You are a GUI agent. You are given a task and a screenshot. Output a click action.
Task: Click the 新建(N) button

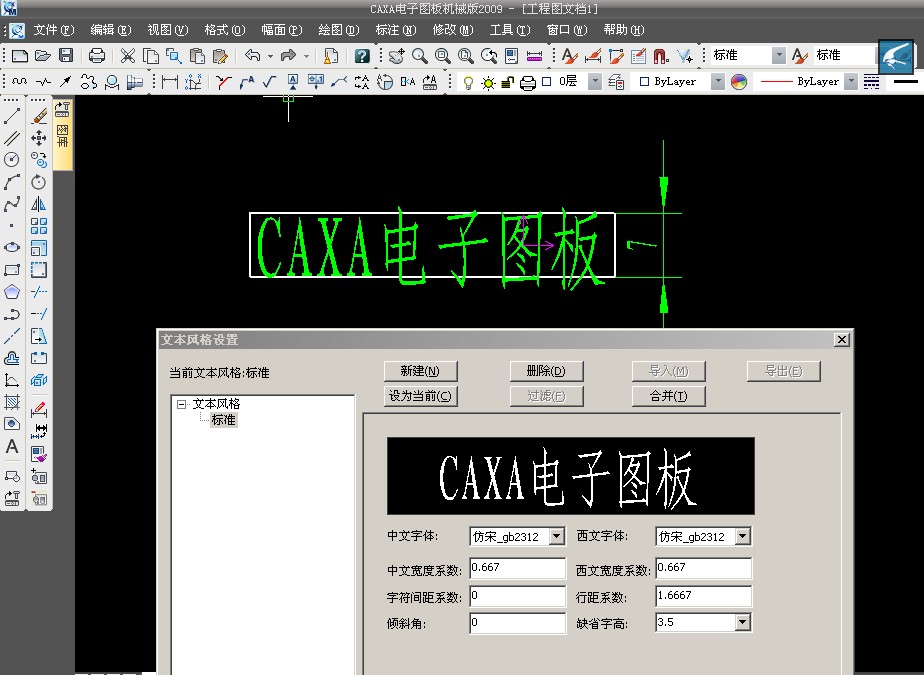420,371
